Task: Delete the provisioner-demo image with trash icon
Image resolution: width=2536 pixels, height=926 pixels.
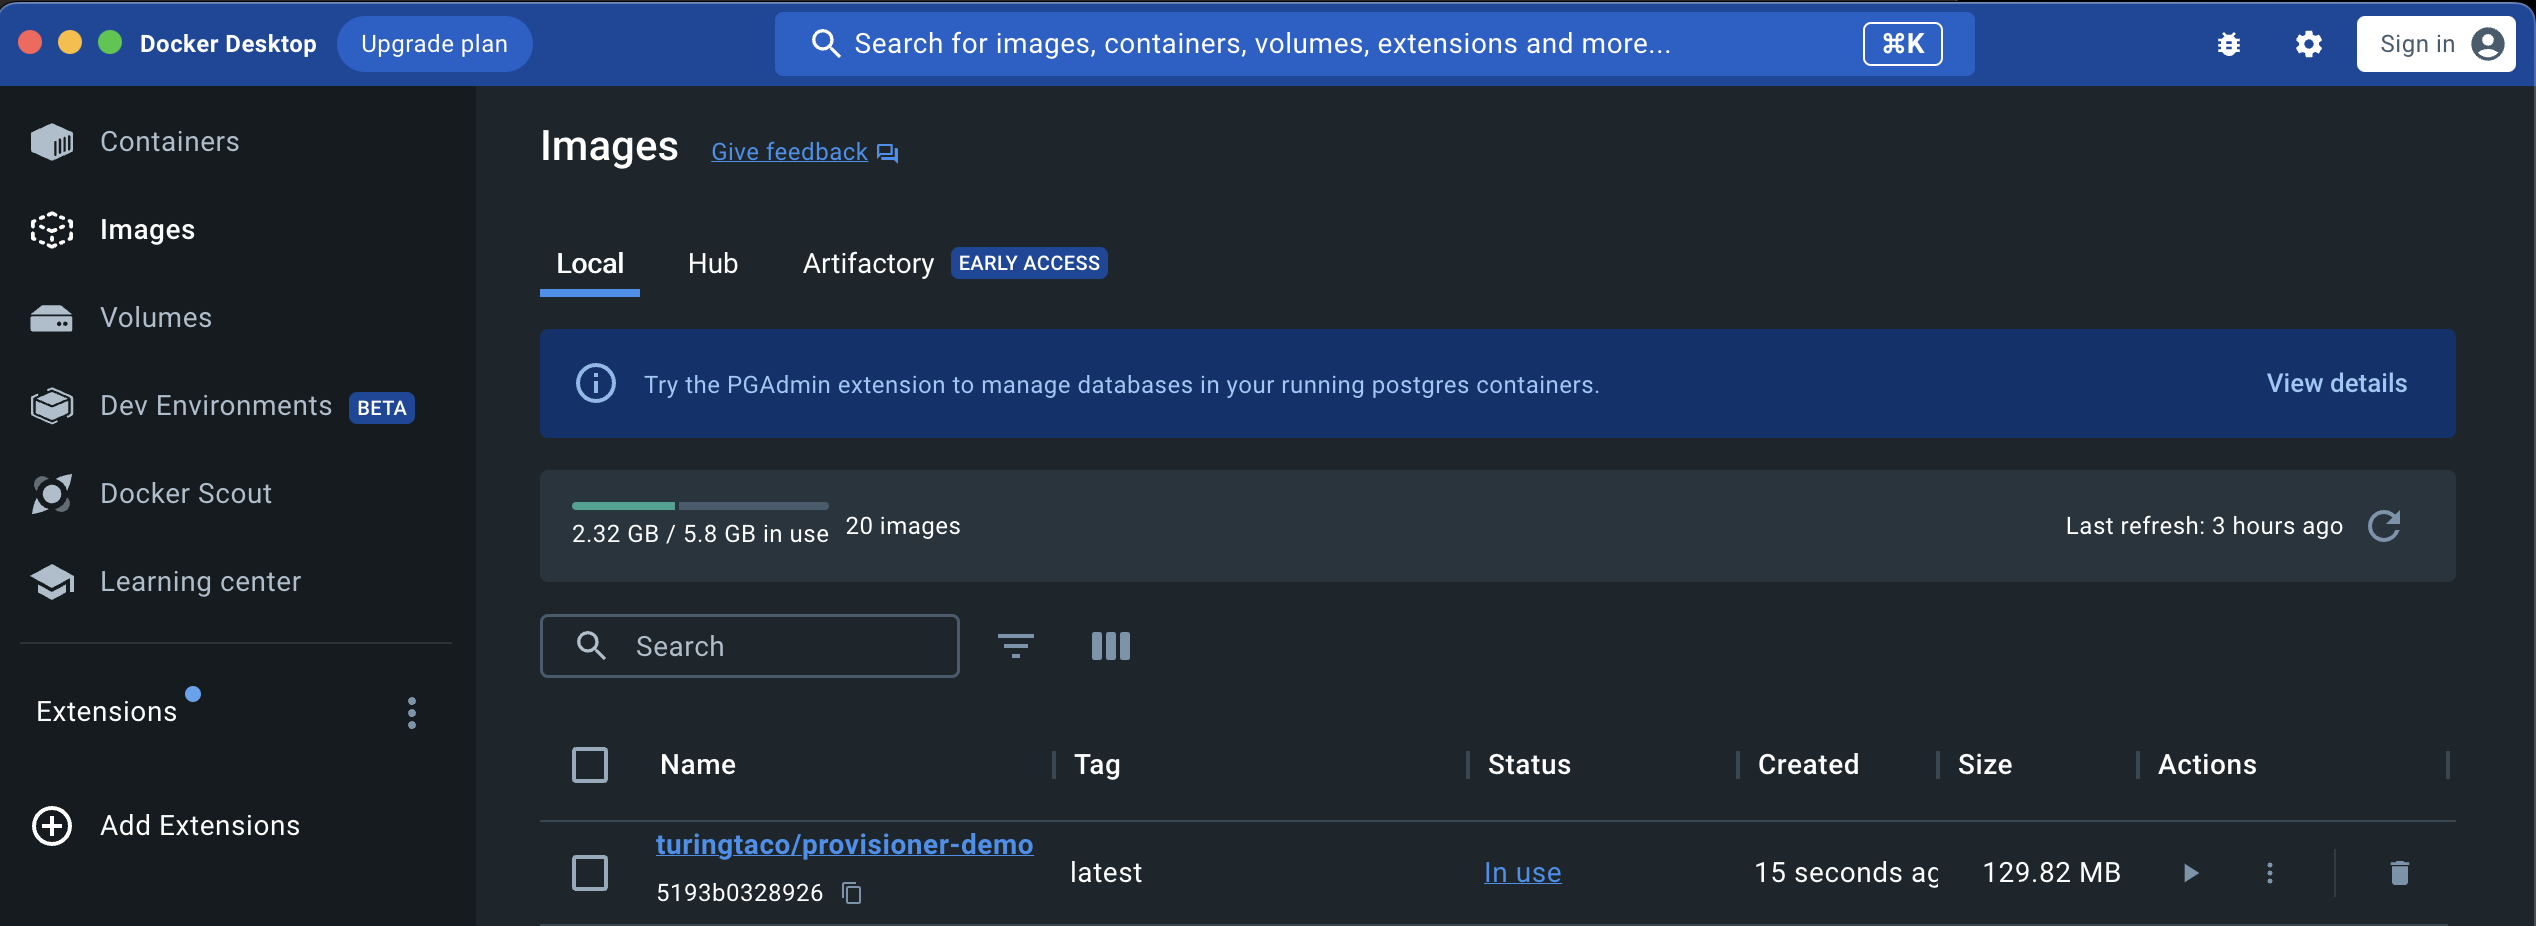Action: tap(2400, 873)
